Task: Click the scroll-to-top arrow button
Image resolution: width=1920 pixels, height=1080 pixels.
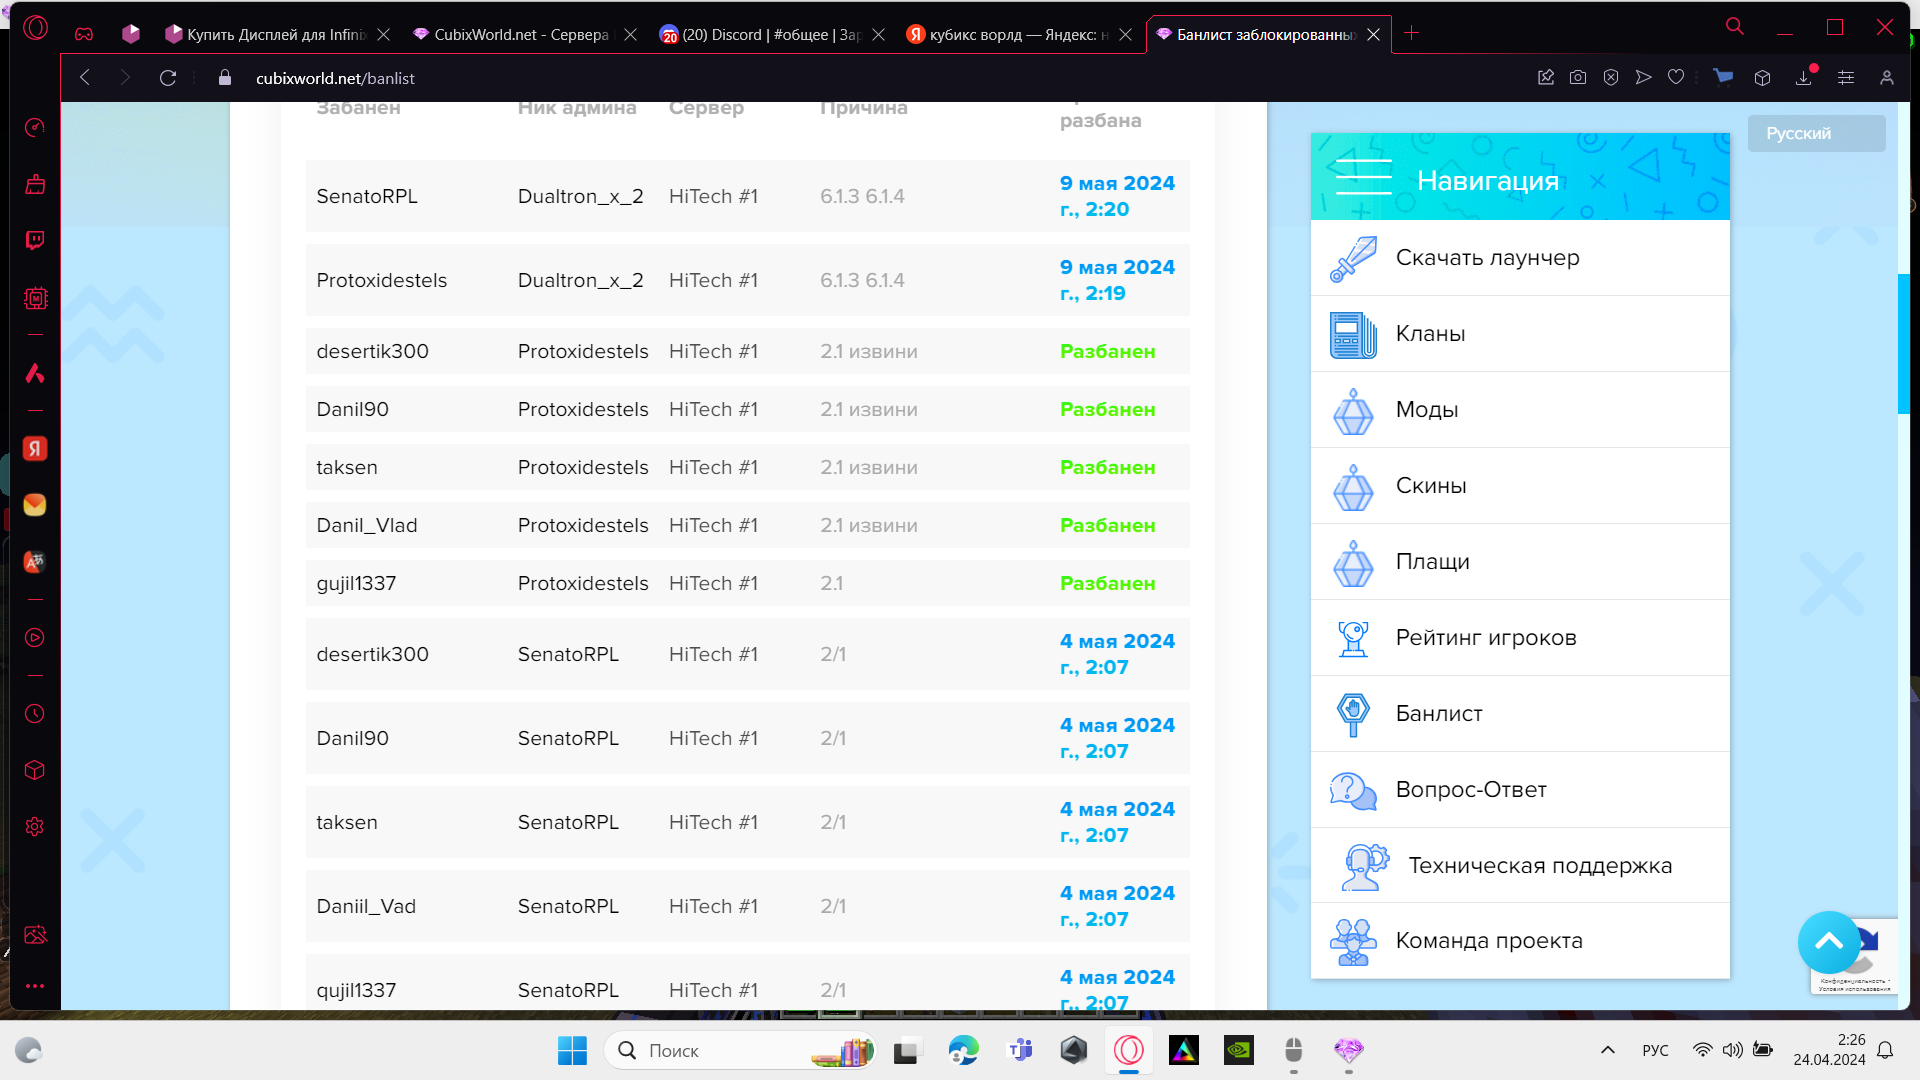Action: 1829,941
